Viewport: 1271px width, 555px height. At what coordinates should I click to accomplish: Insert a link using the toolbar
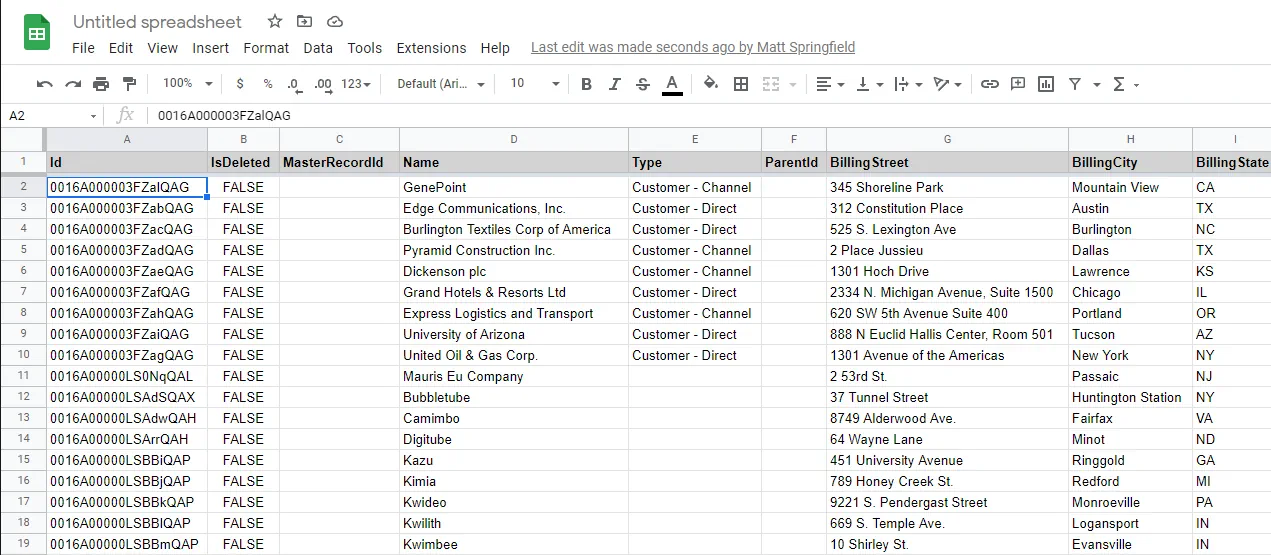[989, 84]
